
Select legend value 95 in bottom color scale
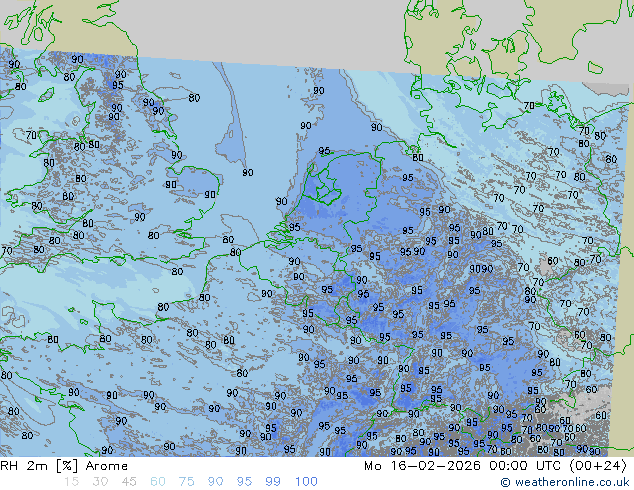[244, 482]
